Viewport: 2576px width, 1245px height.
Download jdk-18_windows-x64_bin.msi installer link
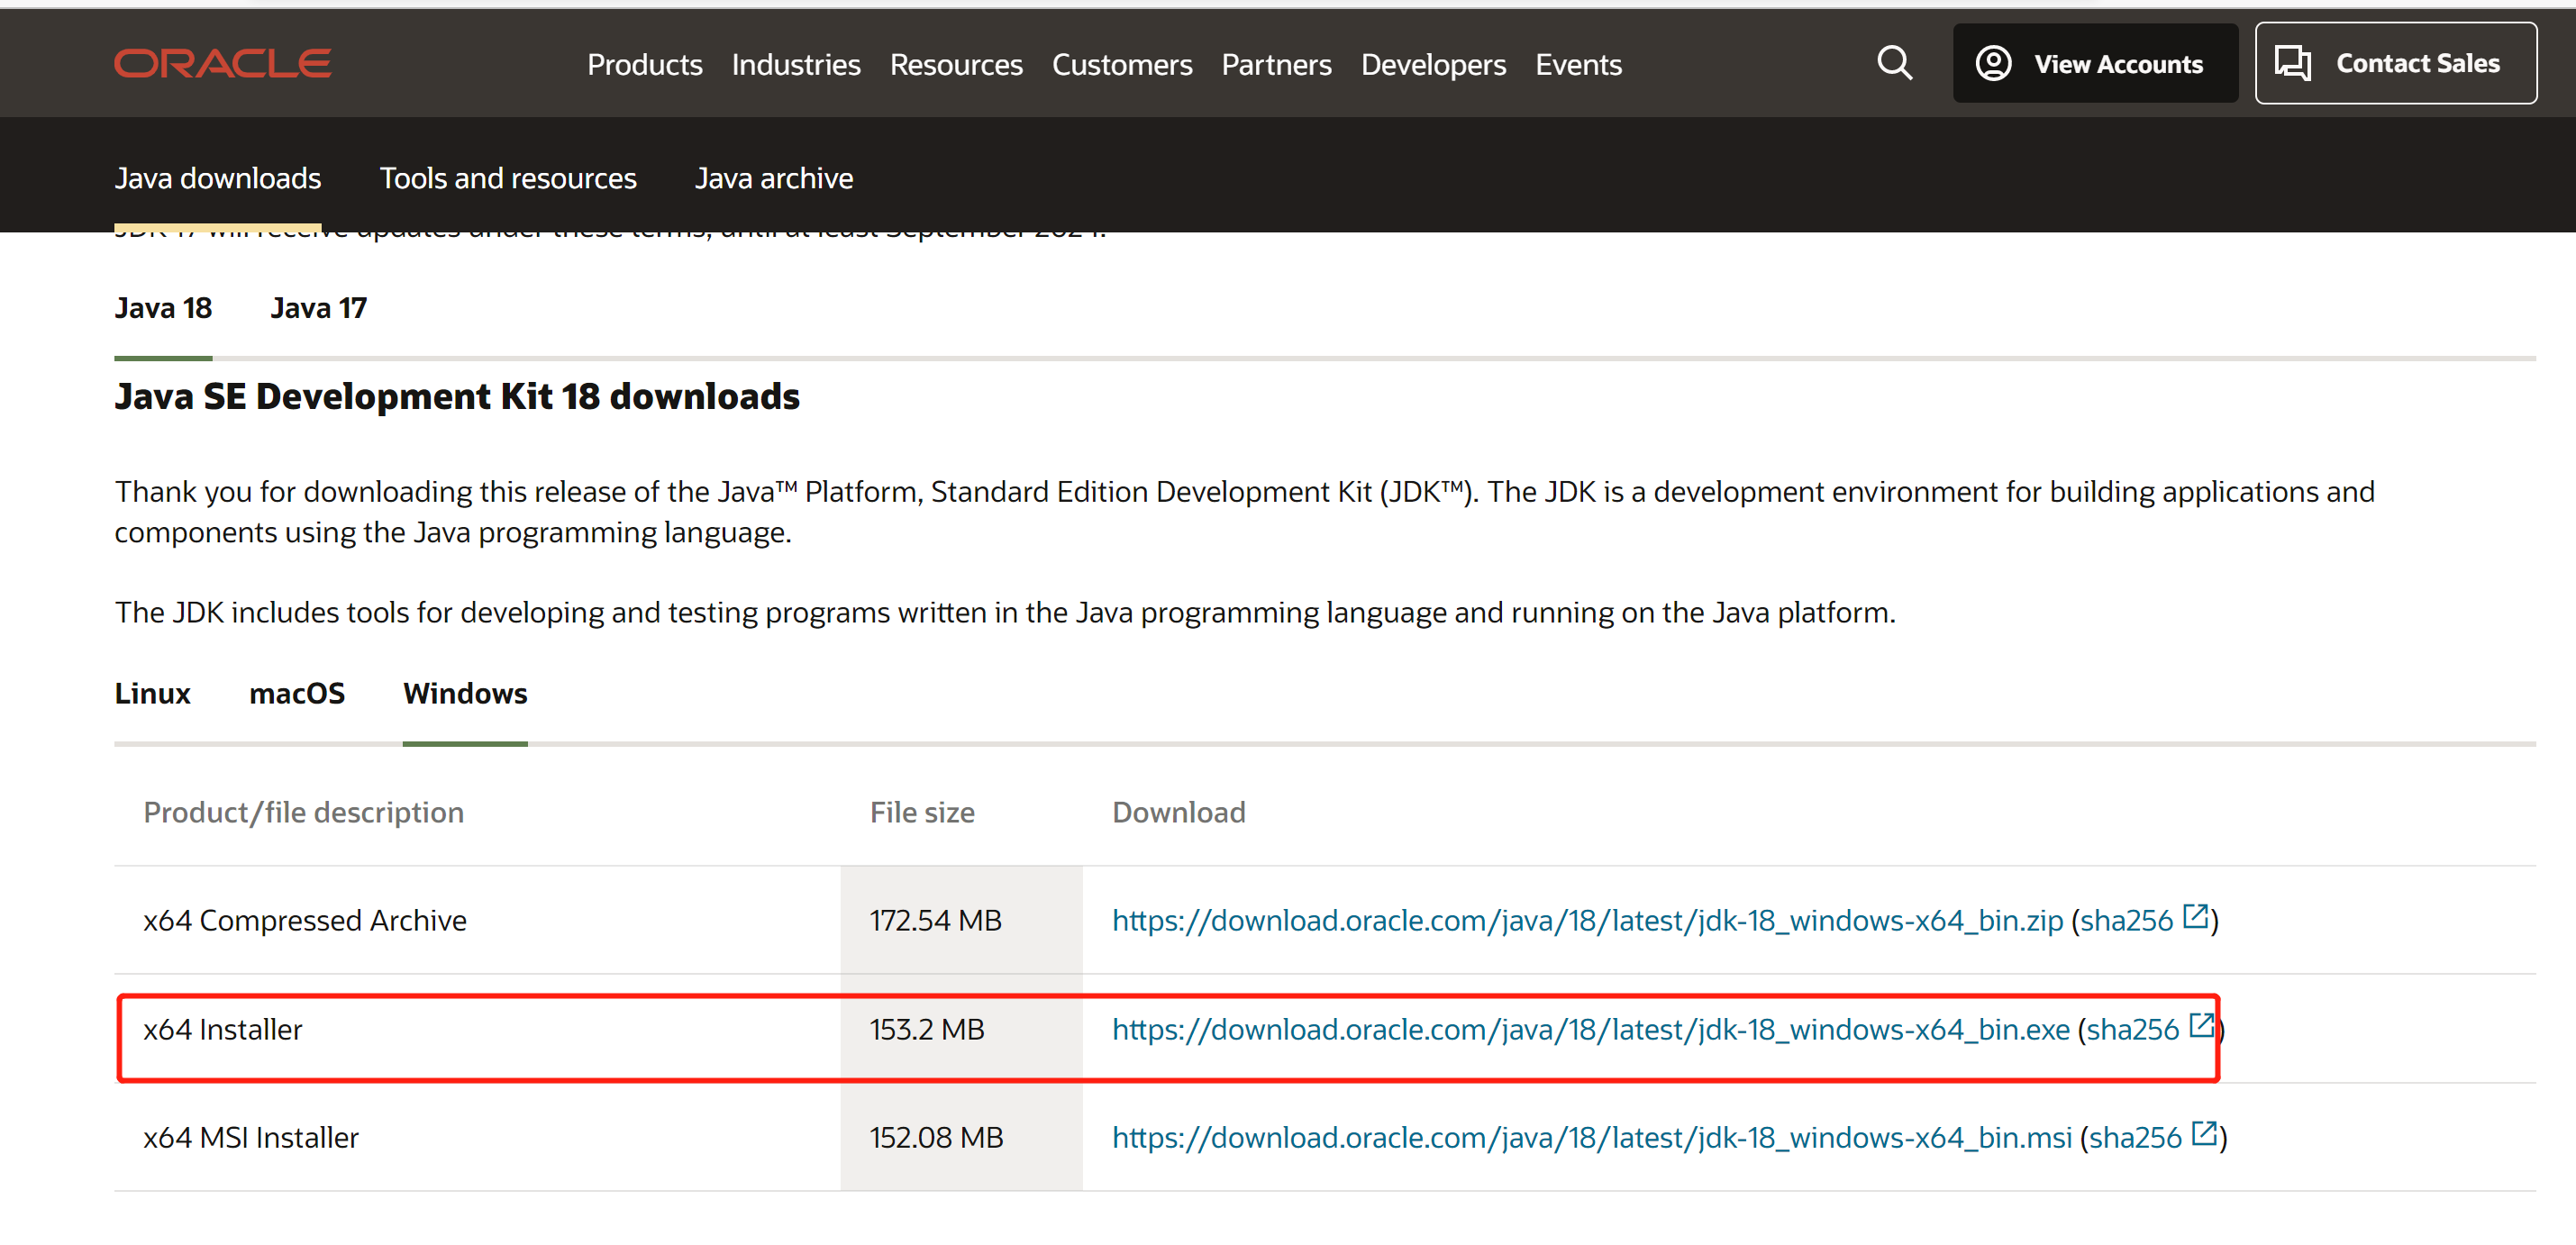pyautogui.click(x=1591, y=1137)
